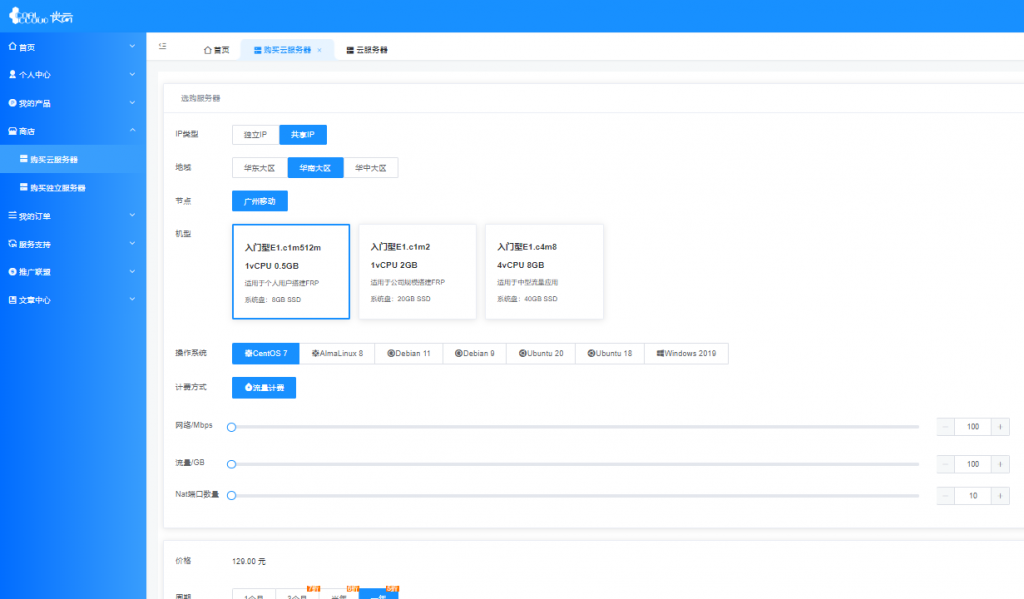Go to the 首页 tab
1024x599 pixels.
[216, 49]
